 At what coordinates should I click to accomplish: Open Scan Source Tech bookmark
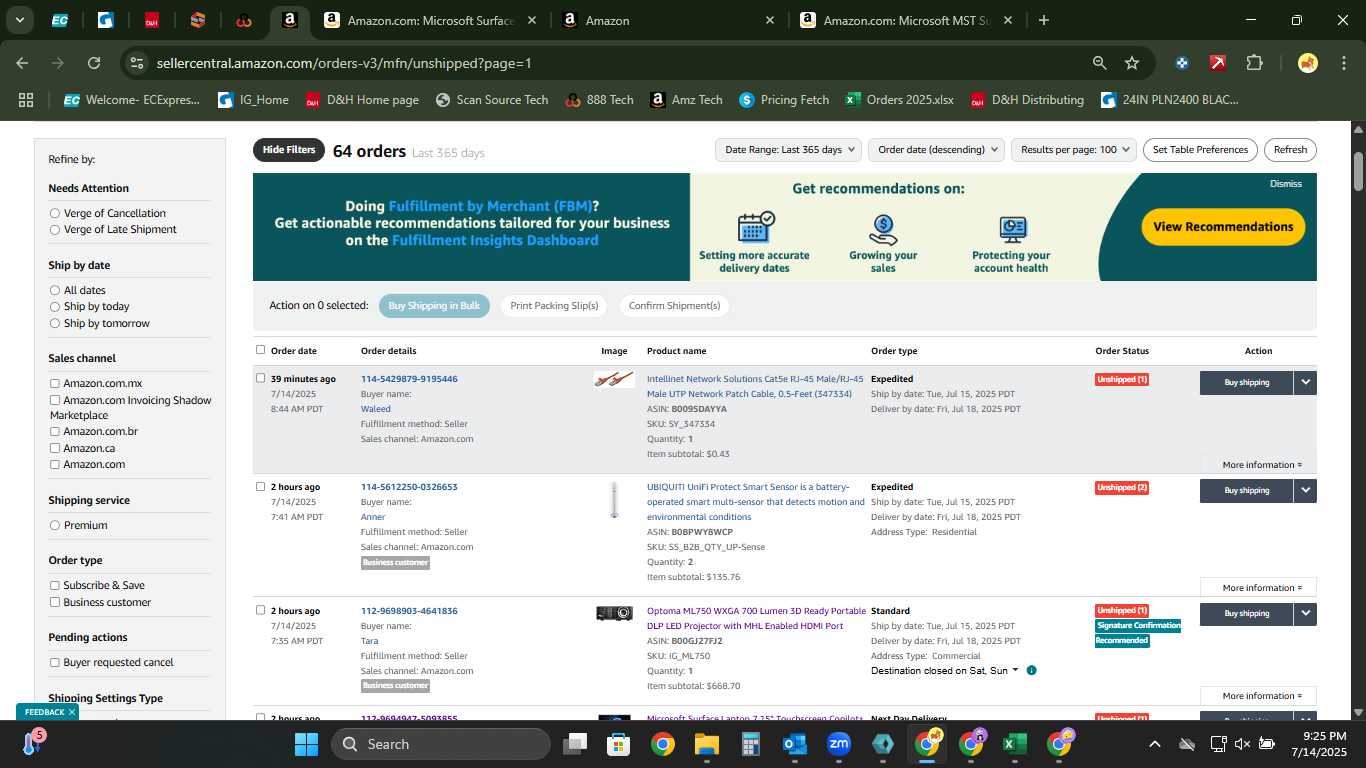pyautogui.click(x=492, y=100)
